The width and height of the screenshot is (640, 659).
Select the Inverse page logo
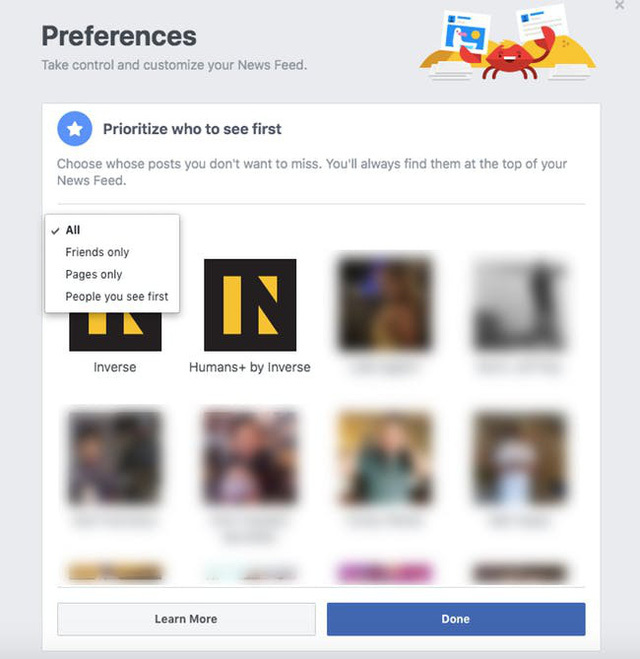115,331
